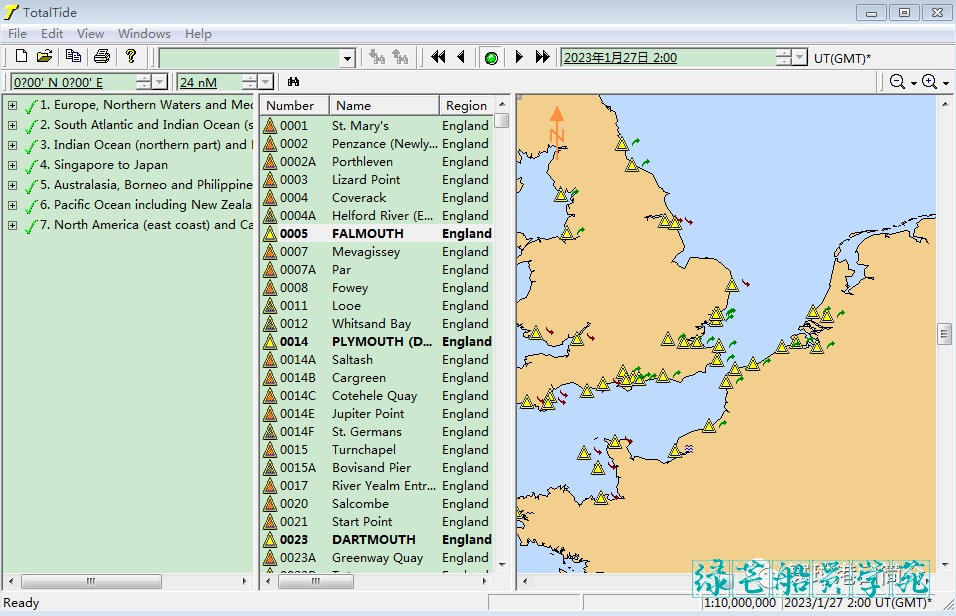Screen dimensions: 956x616
Task: Click the port list vertical scrollbar thumb
Action: (x=502, y=121)
